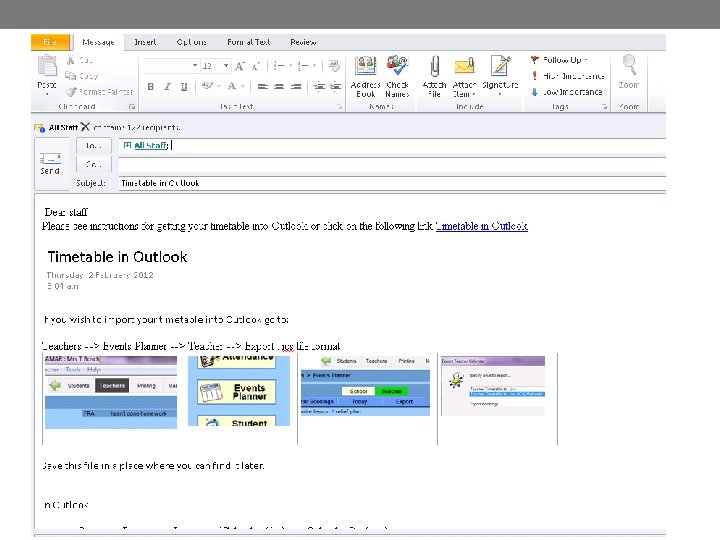This screenshot has width=720, height=540.
Task: Toggle Underline formatting
Action: (184, 86)
